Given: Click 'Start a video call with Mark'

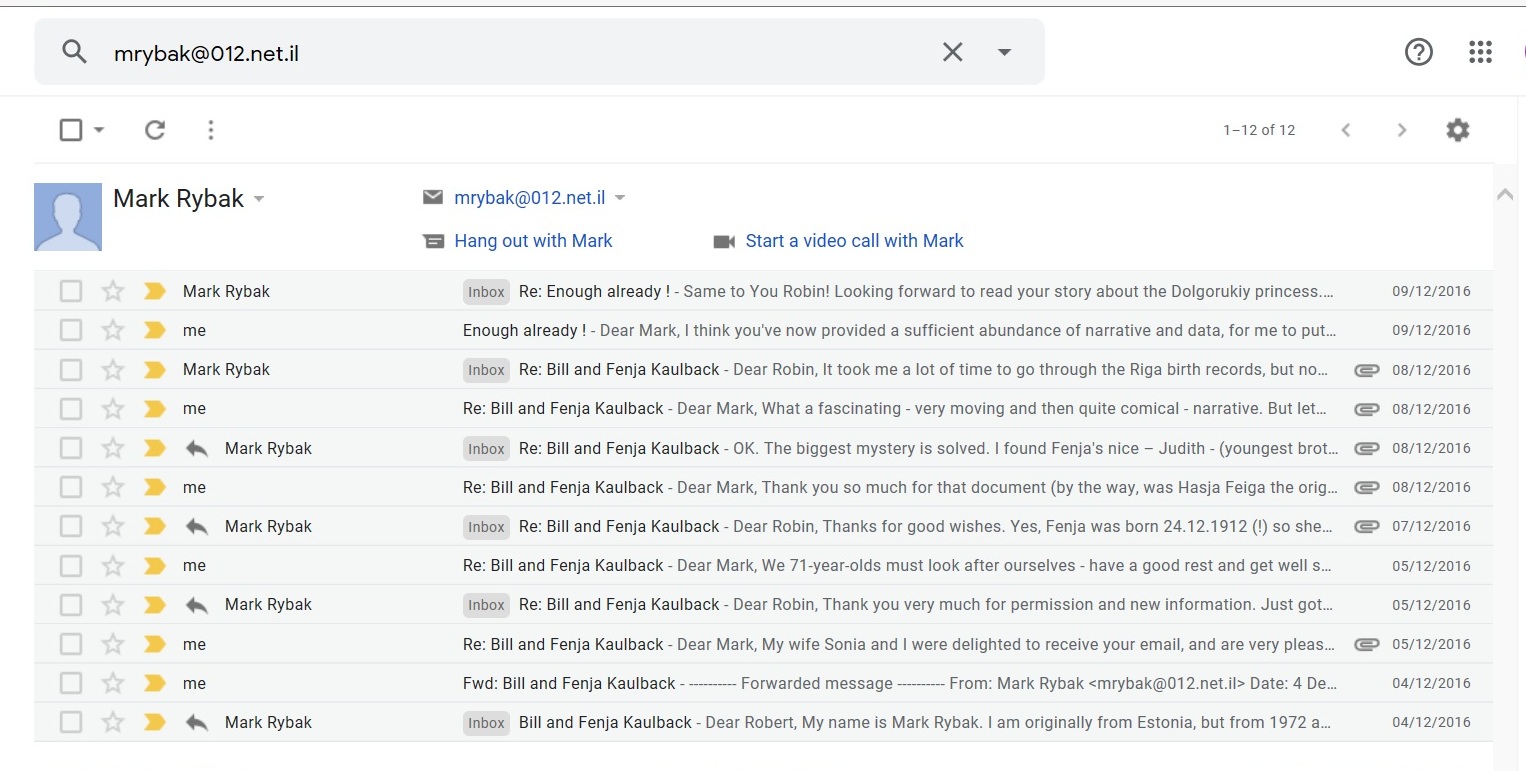Looking at the screenshot, I should 854,241.
